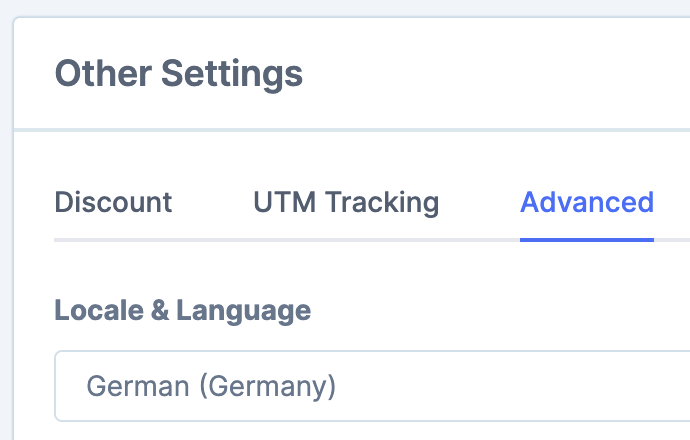Select the Advanced tab
The height and width of the screenshot is (440, 690).
(x=587, y=202)
